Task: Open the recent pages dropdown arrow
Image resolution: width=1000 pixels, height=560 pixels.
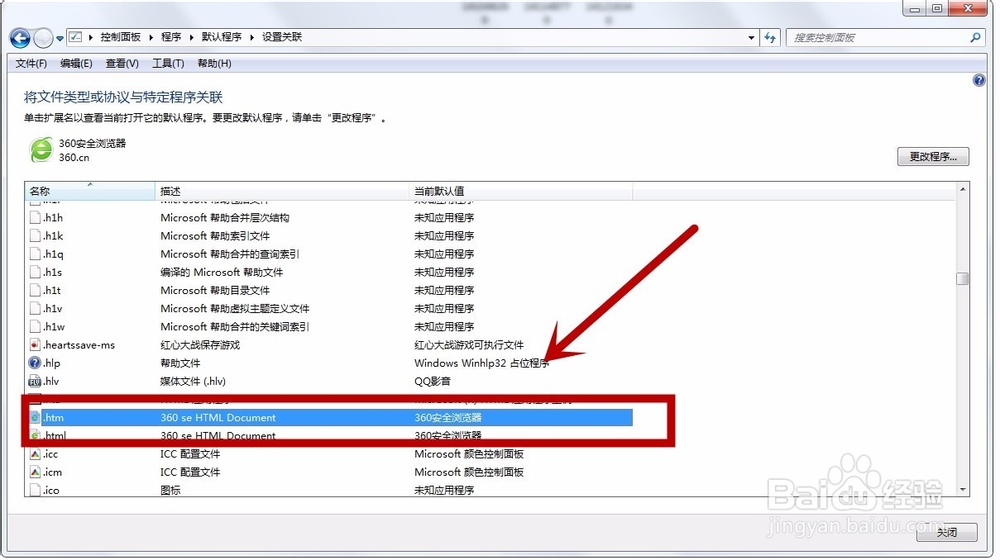Action: (59, 39)
